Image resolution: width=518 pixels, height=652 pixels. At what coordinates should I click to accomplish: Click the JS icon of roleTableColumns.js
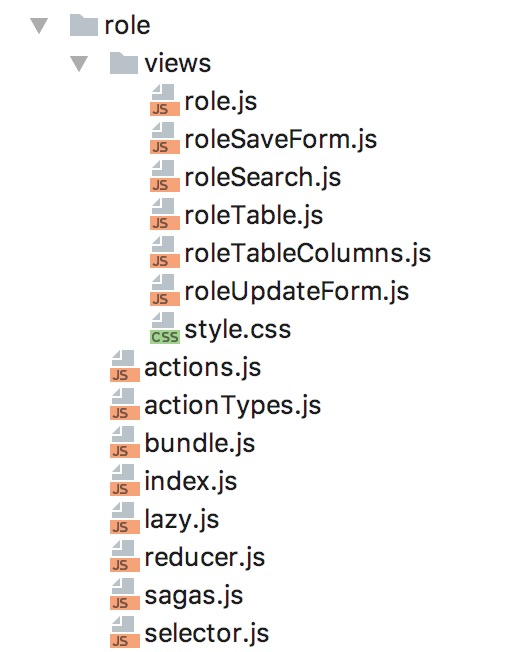tap(165, 252)
